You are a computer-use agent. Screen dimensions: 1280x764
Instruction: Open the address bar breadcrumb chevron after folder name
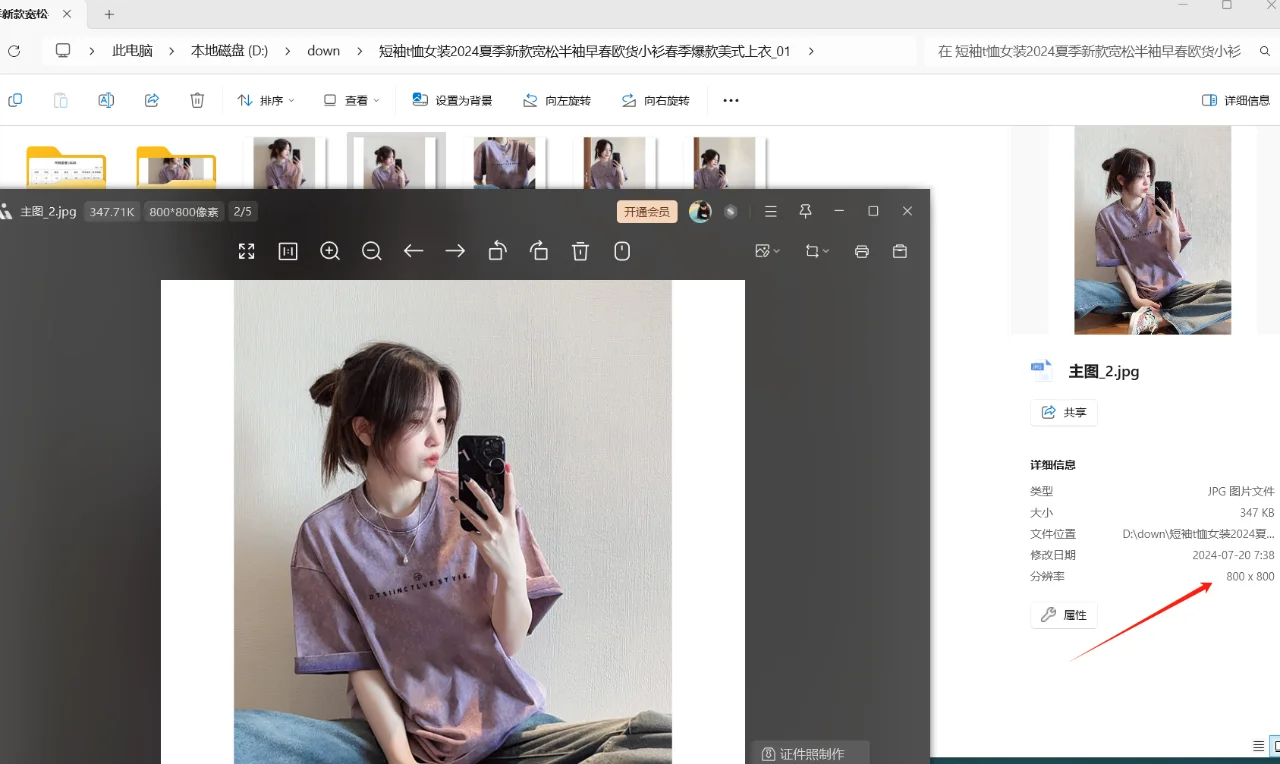811,50
